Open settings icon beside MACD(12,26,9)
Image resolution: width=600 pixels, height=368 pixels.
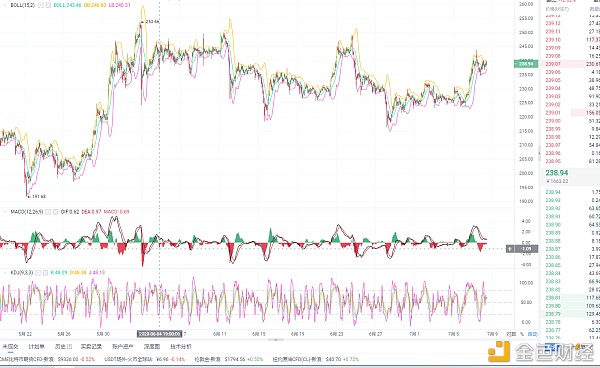point(48,212)
